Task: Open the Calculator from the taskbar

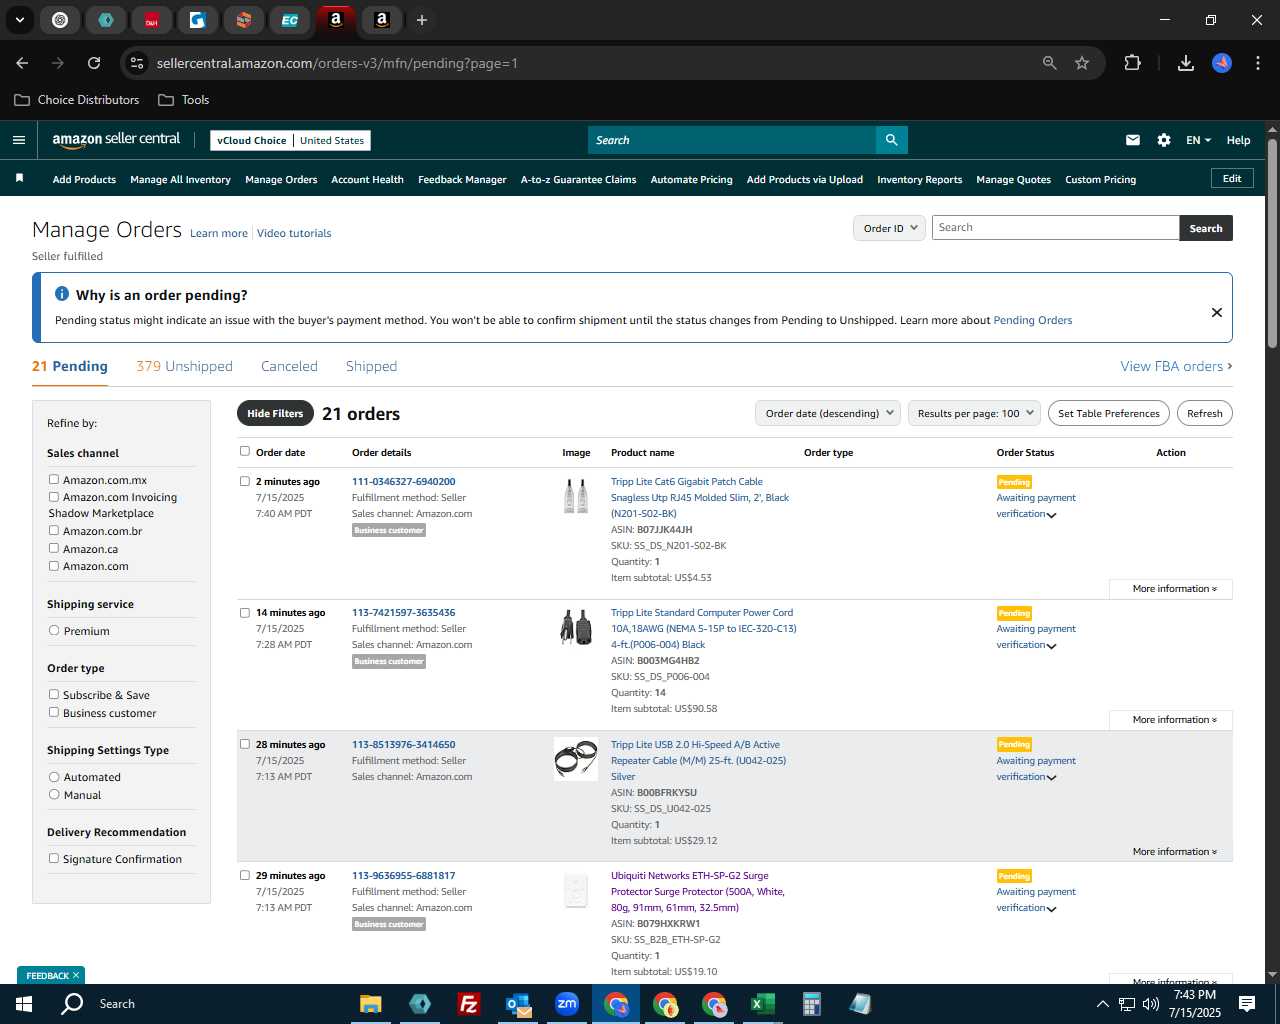Action: click(x=812, y=1004)
